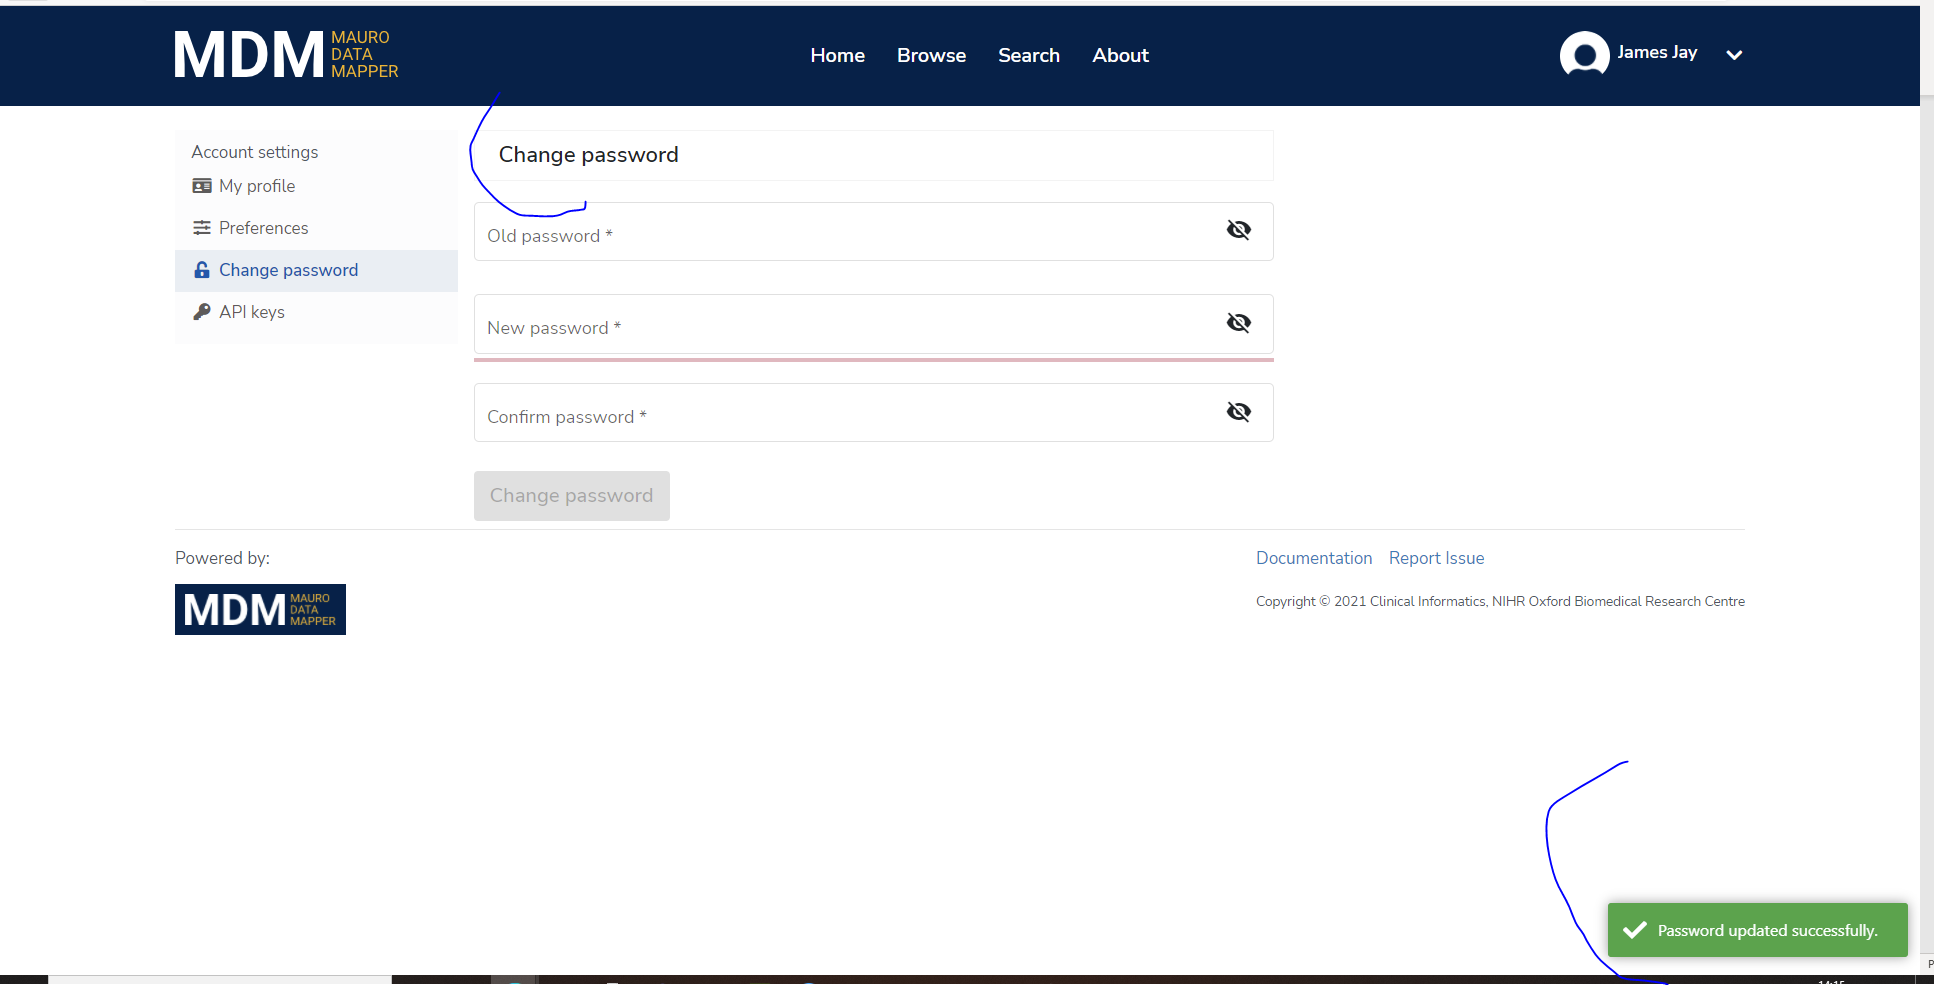The image size is (1934, 985).
Task: Go to the Home menu
Action: point(837,55)
